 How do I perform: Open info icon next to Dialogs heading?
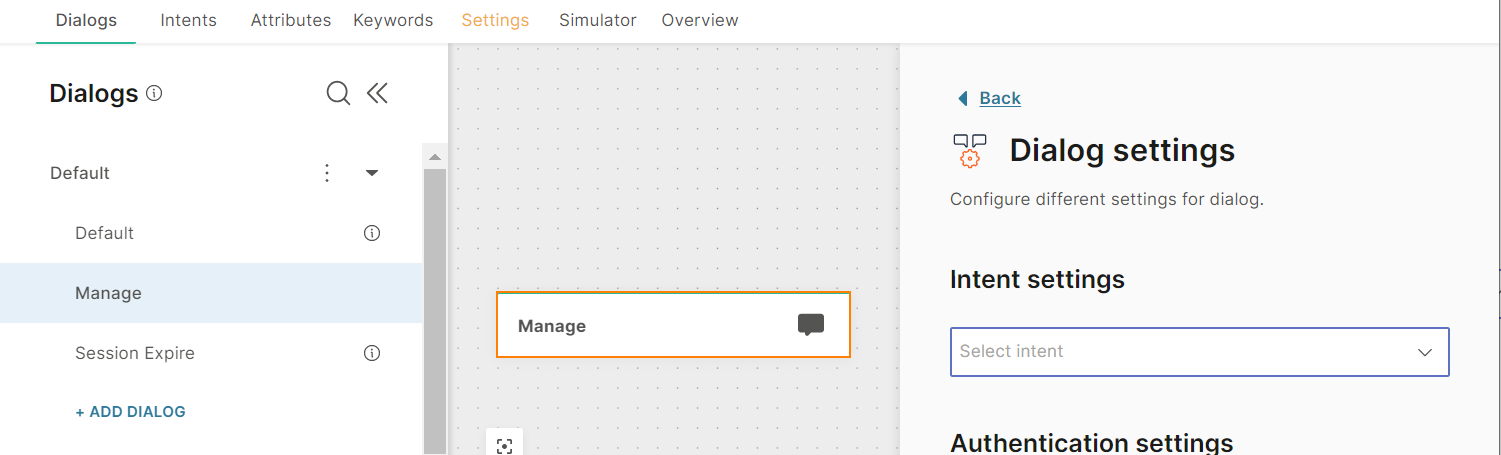tap(154, 93)
